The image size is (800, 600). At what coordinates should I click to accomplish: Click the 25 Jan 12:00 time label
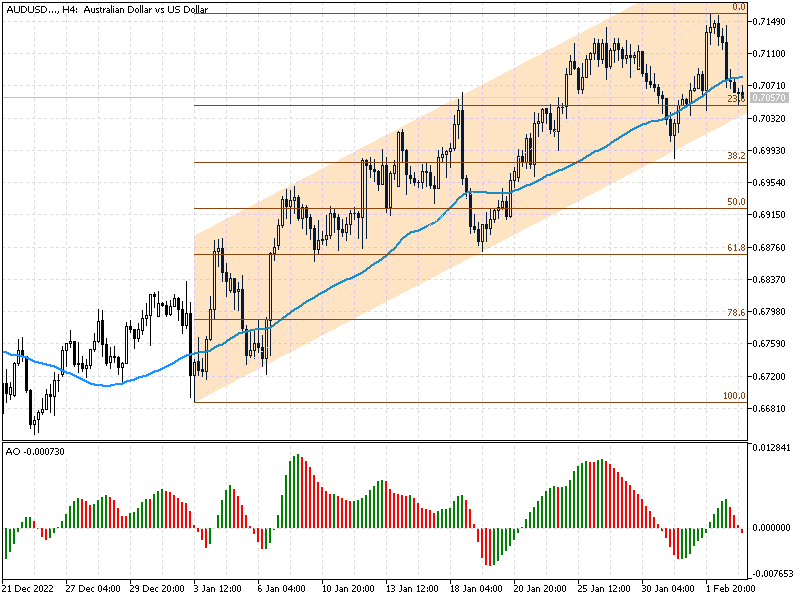pos(604,589)
